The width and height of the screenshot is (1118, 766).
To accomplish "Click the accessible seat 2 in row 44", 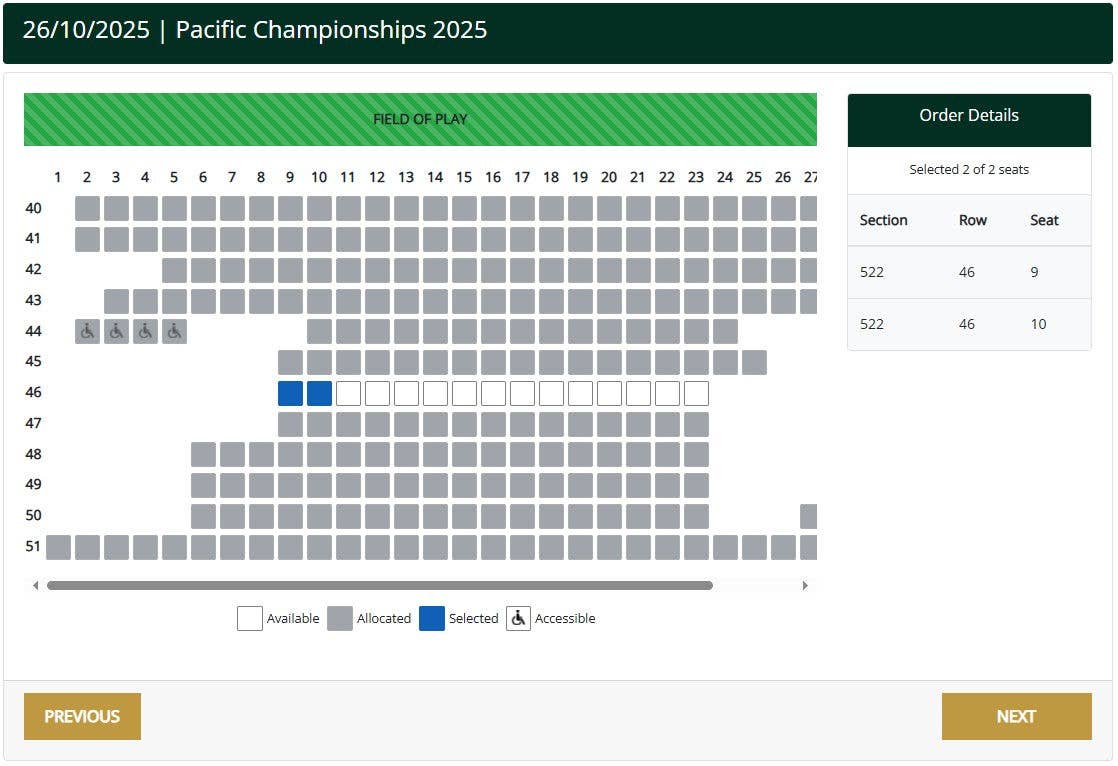I will point(87,332).
